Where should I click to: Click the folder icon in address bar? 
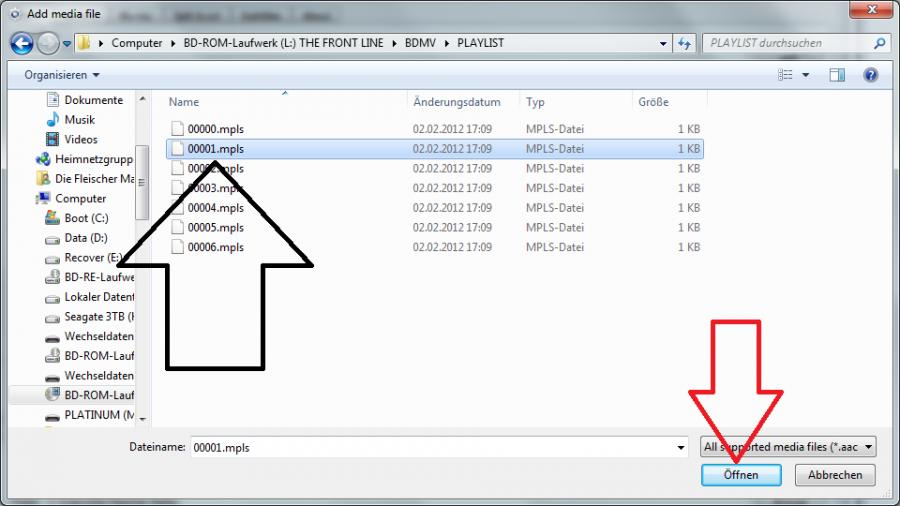click(84, 43)
